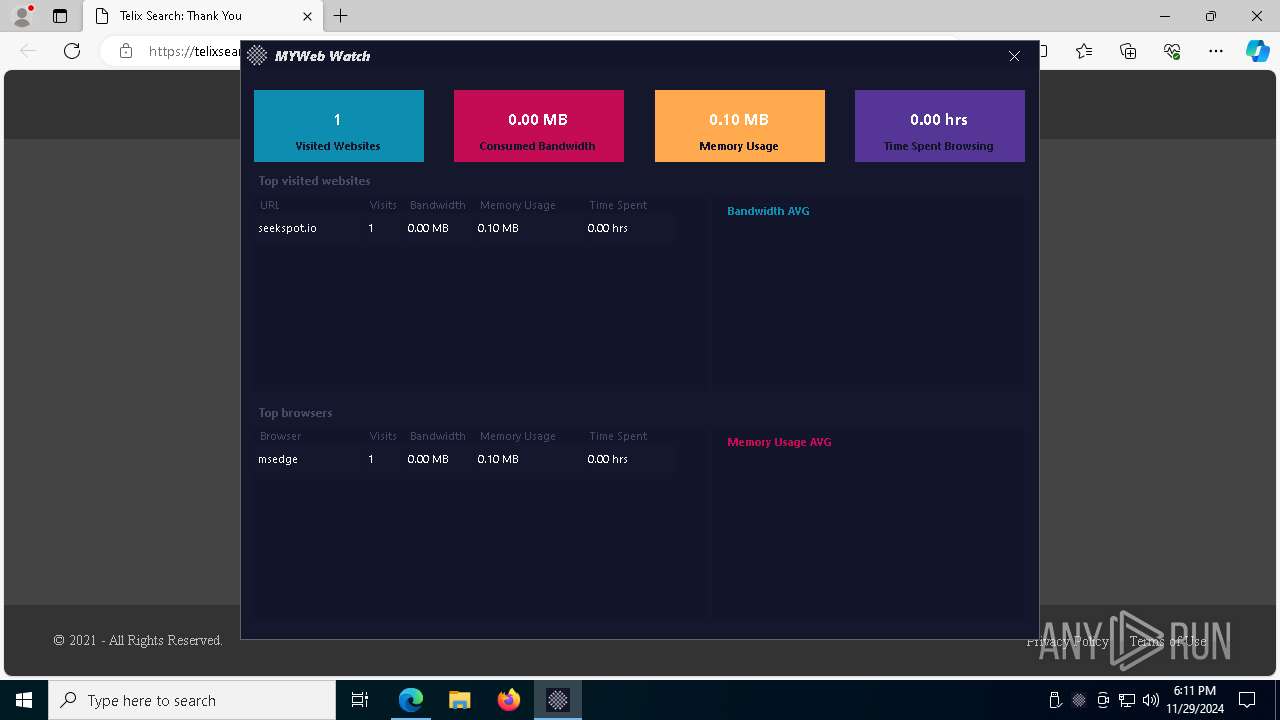Open the Edge profile icon

(22, 16)
